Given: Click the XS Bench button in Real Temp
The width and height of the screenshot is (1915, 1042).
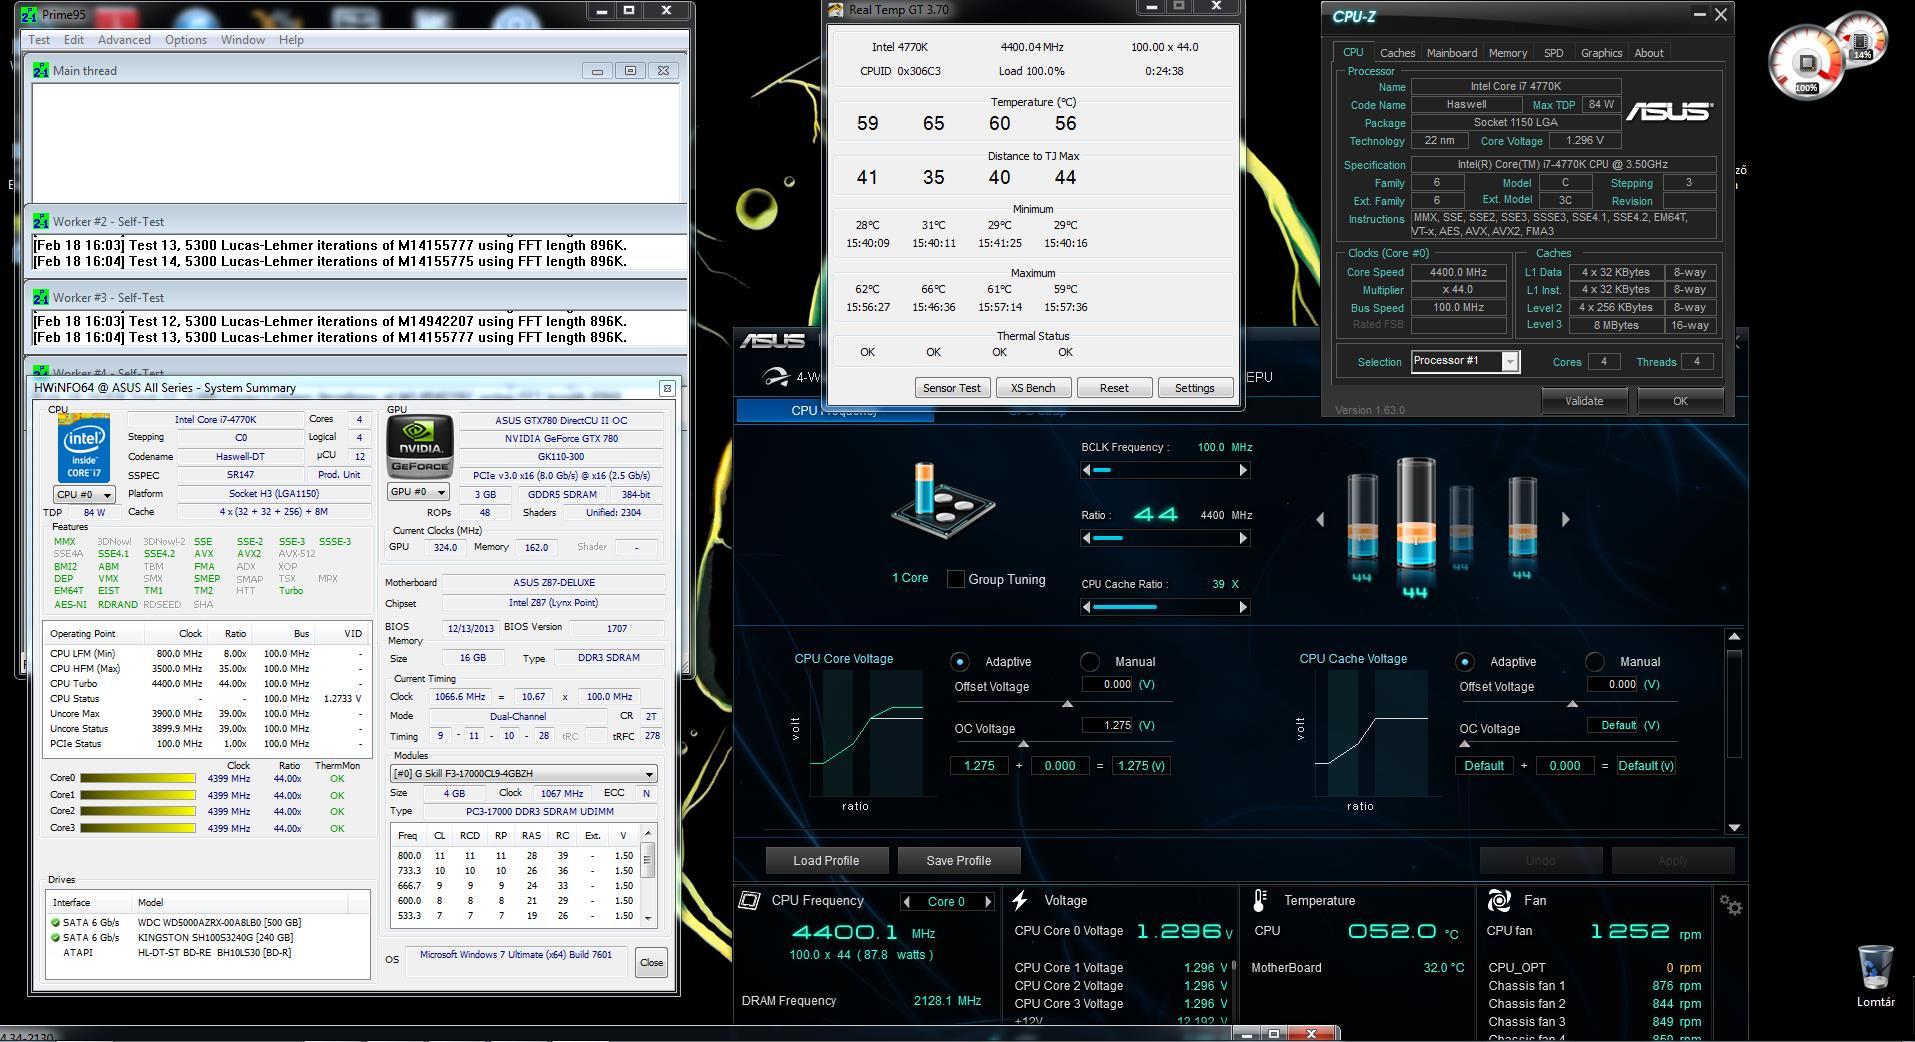Looking at the screenshot, I should (x=1033, y=388).
